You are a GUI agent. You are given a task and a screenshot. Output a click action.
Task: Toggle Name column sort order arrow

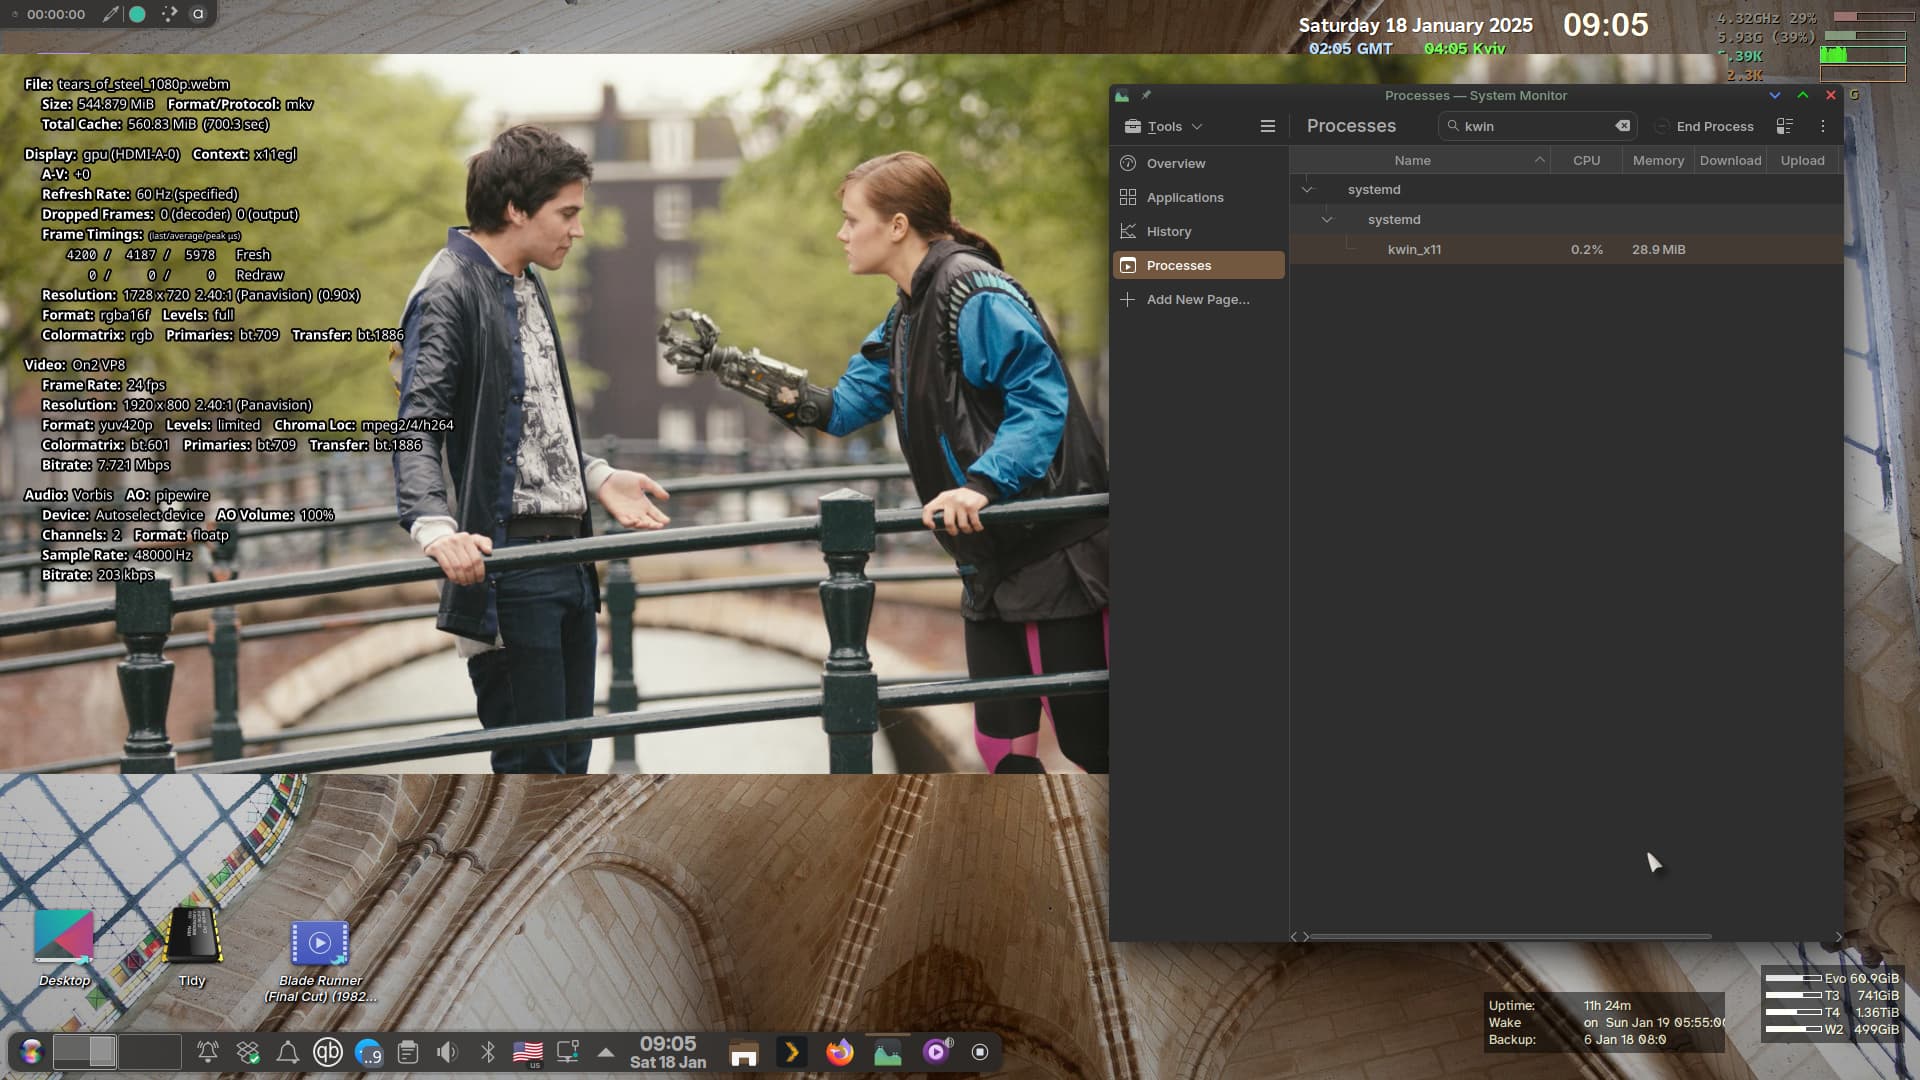point(1539,160)
